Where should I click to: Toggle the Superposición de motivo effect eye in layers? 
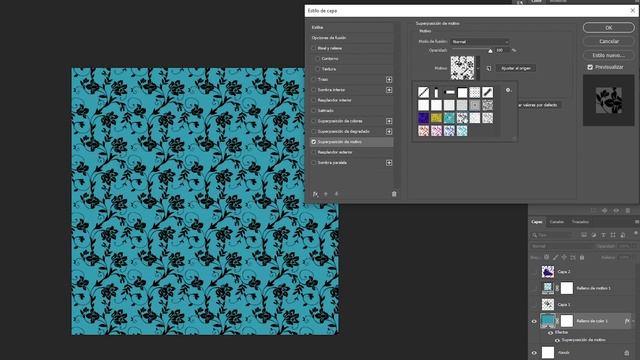(x=557, y=340)
